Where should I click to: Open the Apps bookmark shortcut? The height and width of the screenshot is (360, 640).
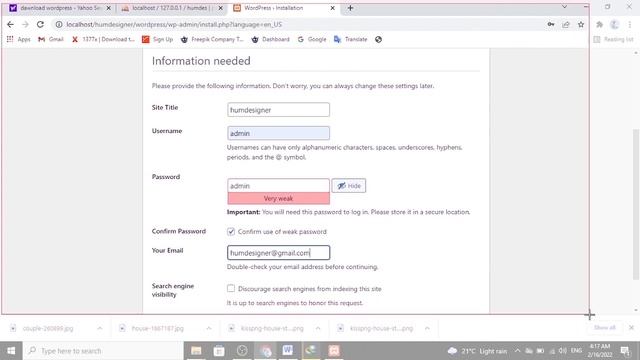coord(19,39)
